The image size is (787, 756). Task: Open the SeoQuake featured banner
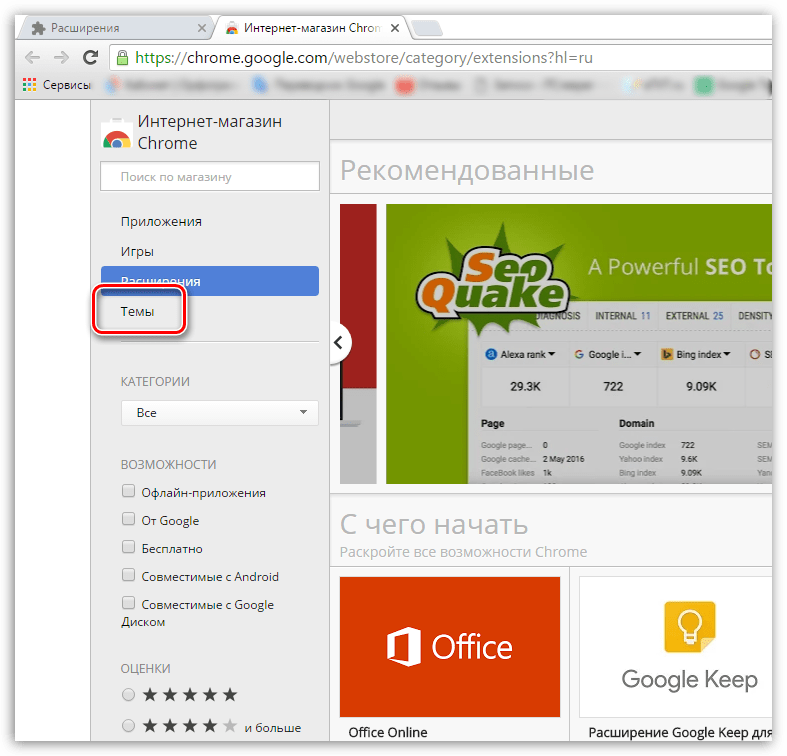point(579,344)
